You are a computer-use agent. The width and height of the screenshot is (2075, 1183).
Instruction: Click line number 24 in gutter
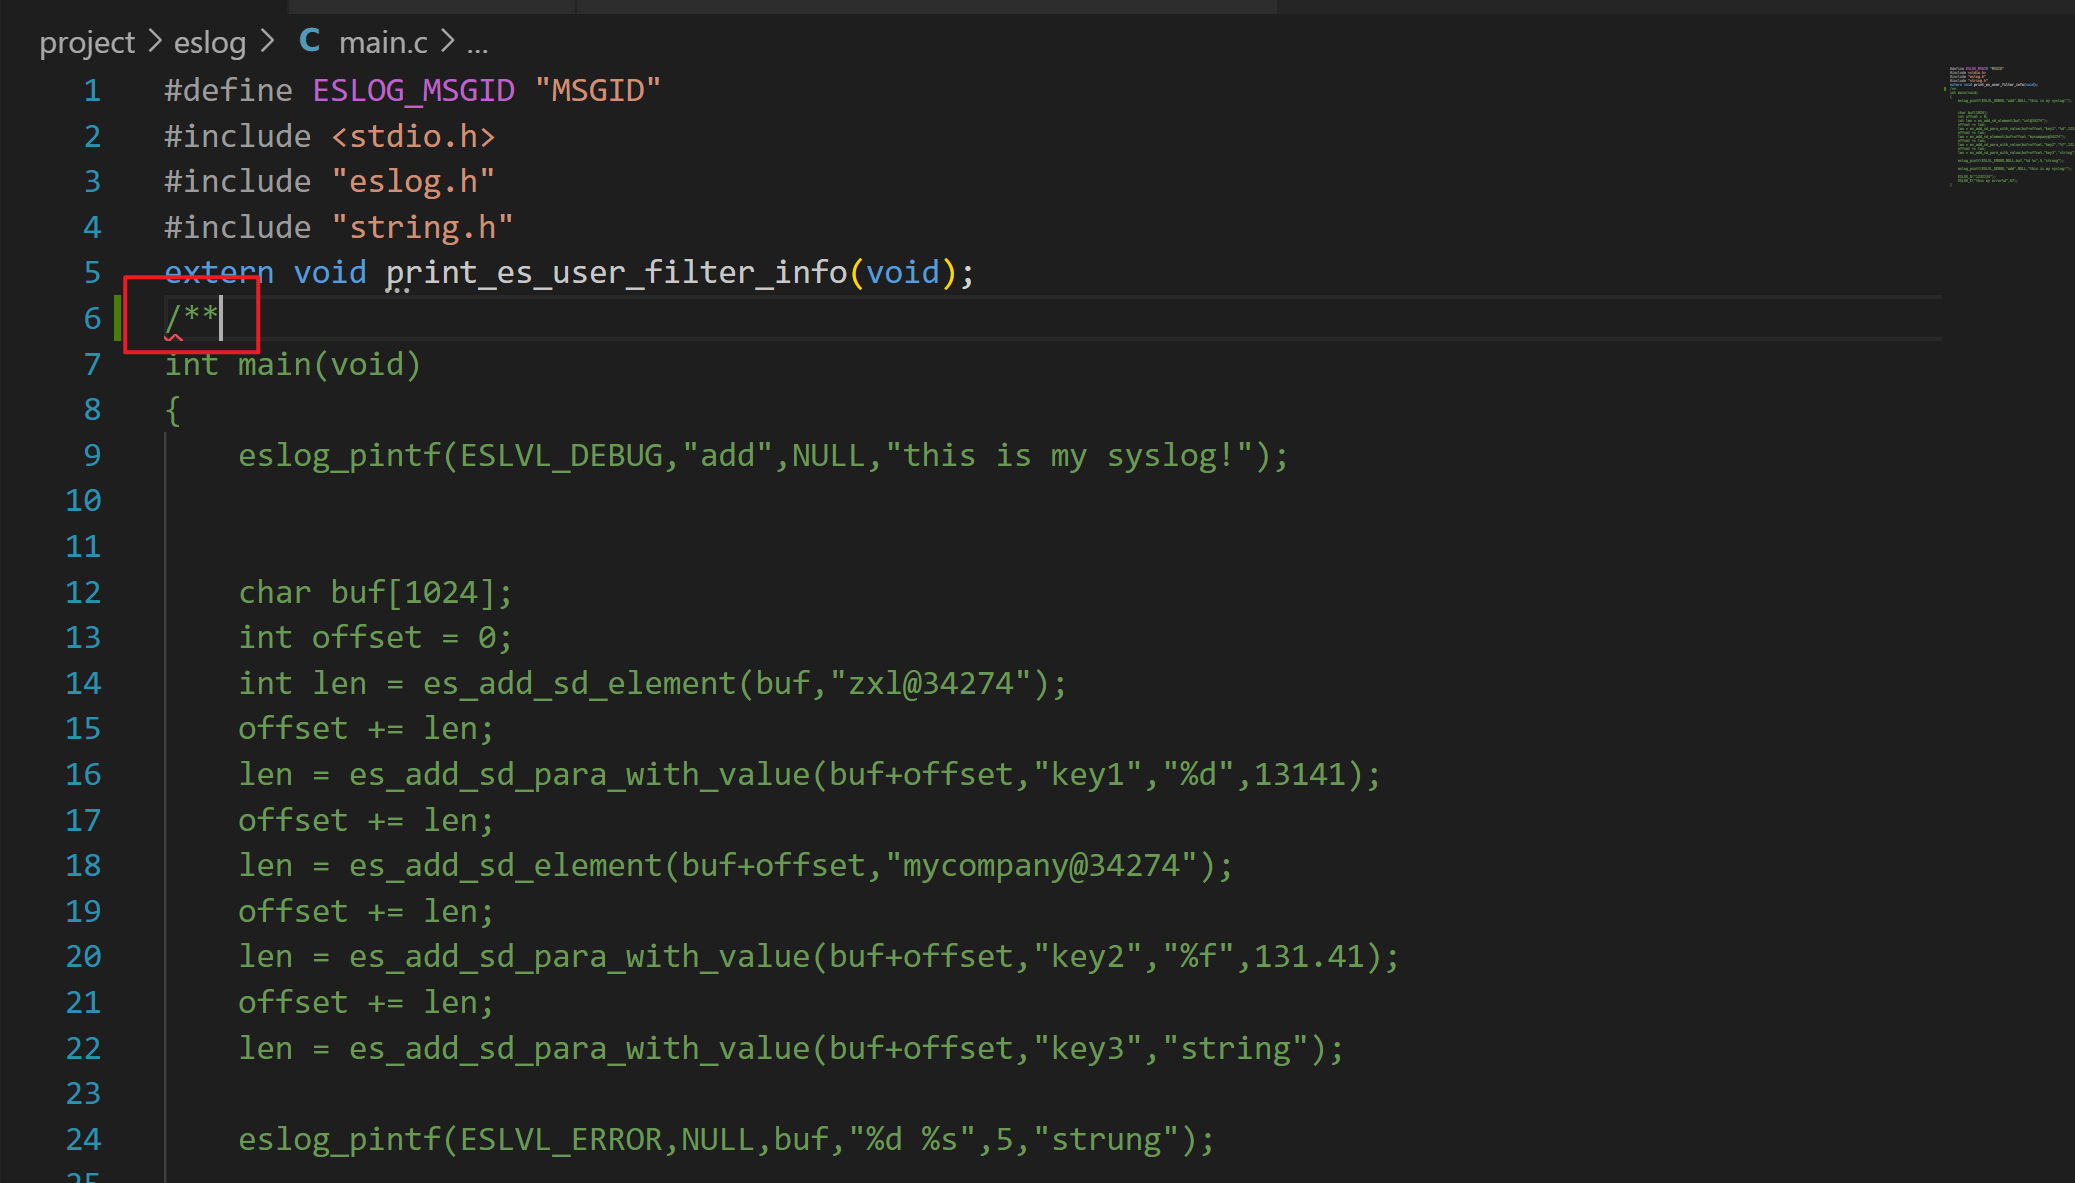pos(83,1140)
